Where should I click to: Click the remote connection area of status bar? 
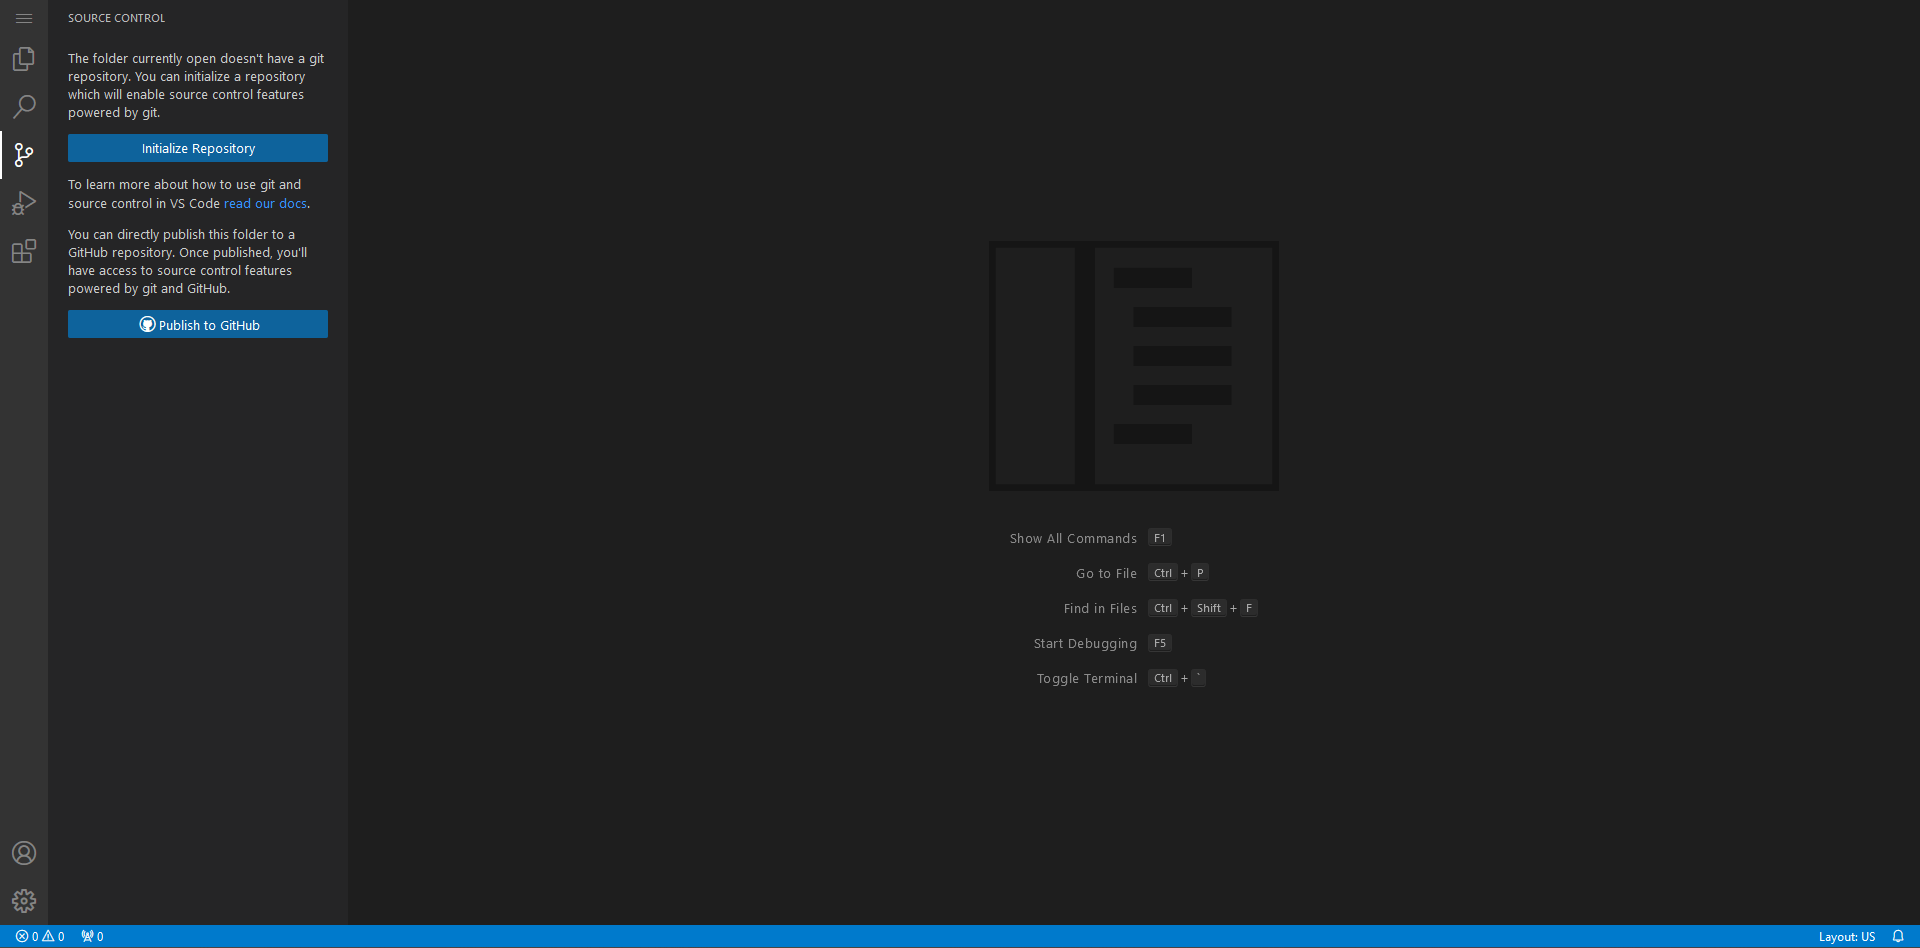pyautogui.click(x=8, y=936)
